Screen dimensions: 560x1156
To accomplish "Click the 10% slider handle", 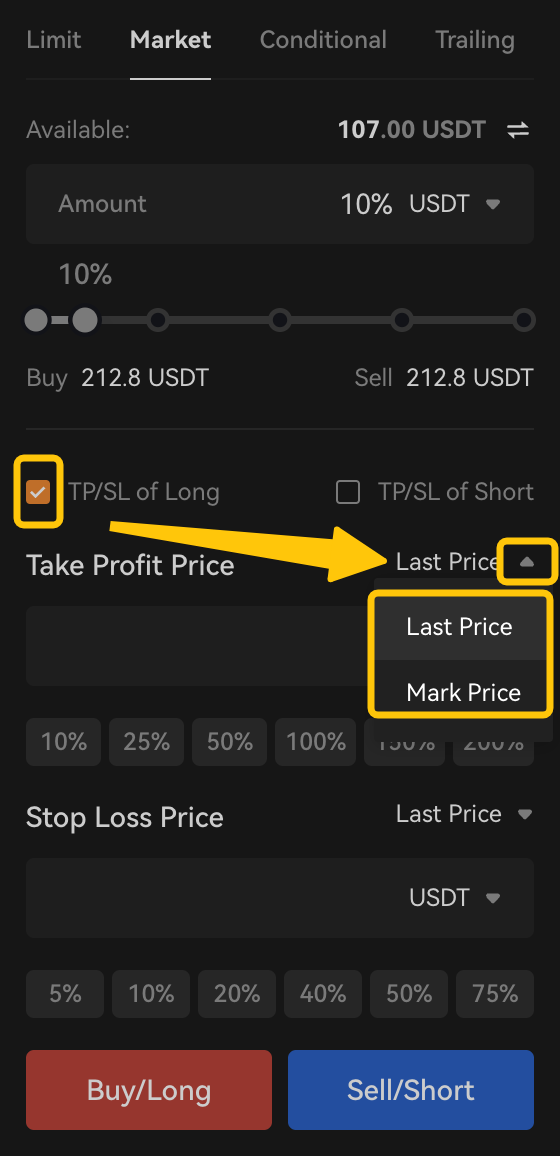I will coord(85,321).
